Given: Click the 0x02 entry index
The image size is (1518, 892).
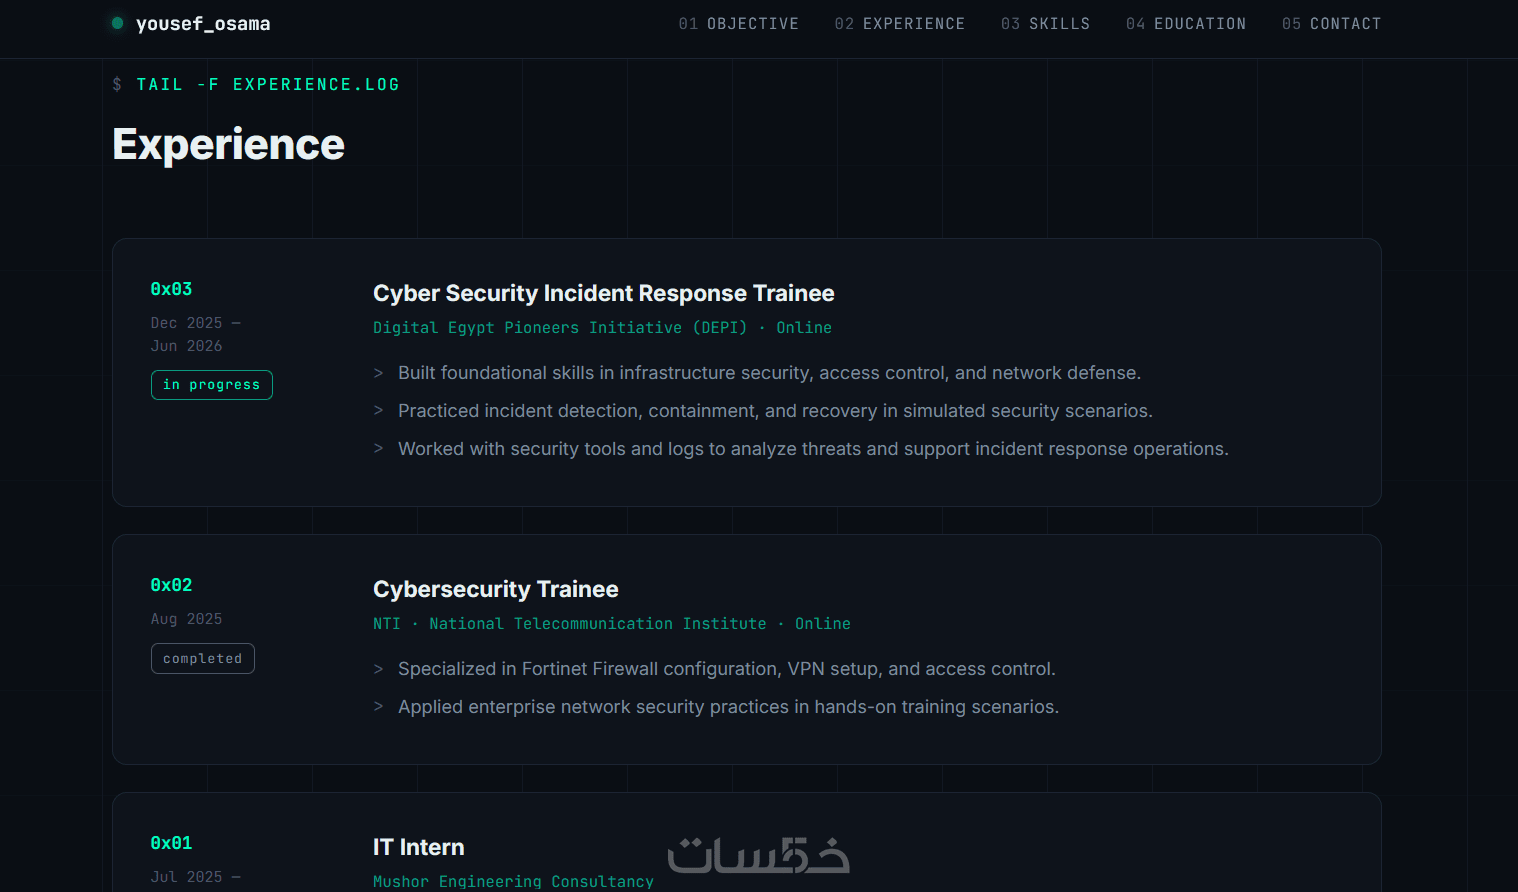Looking at the screenshot, I should coord(171,585).
